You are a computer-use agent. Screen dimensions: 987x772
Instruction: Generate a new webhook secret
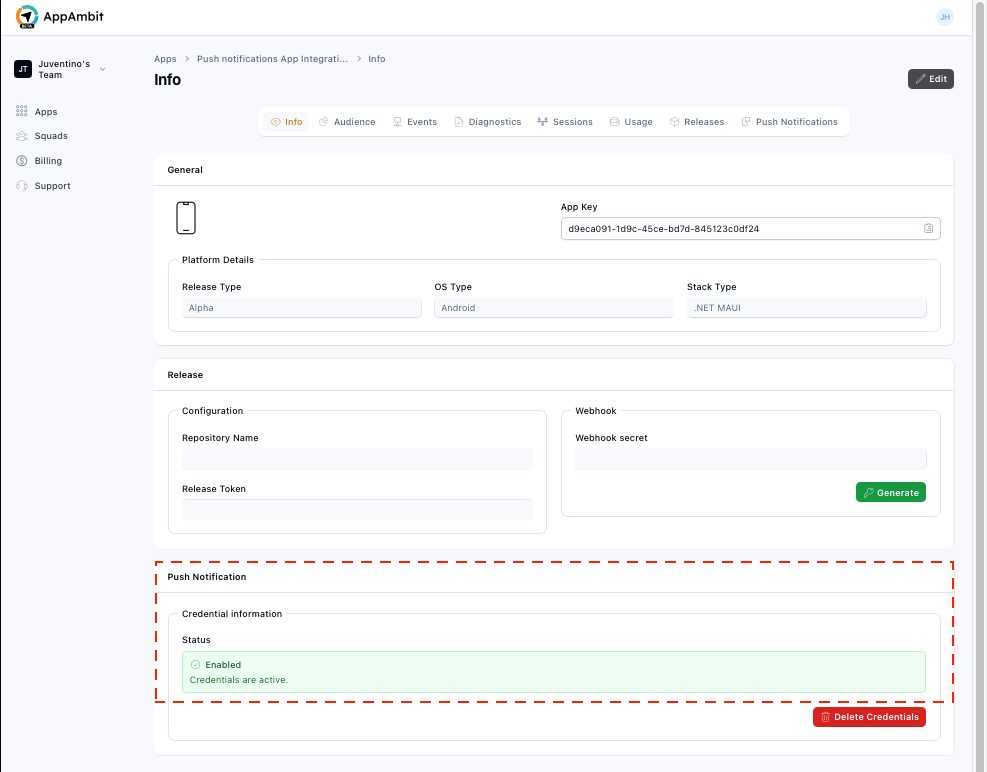(890, 492)
